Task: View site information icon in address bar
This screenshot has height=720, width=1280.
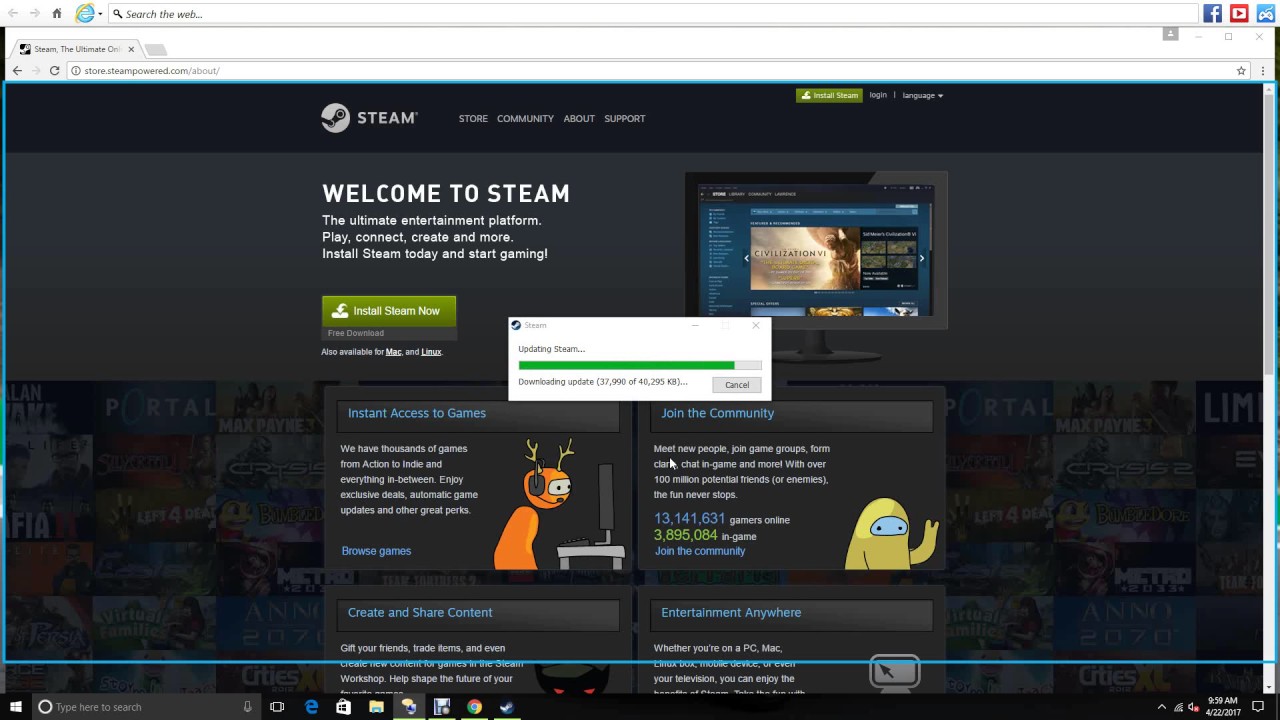Action: (x=76, y=71)
